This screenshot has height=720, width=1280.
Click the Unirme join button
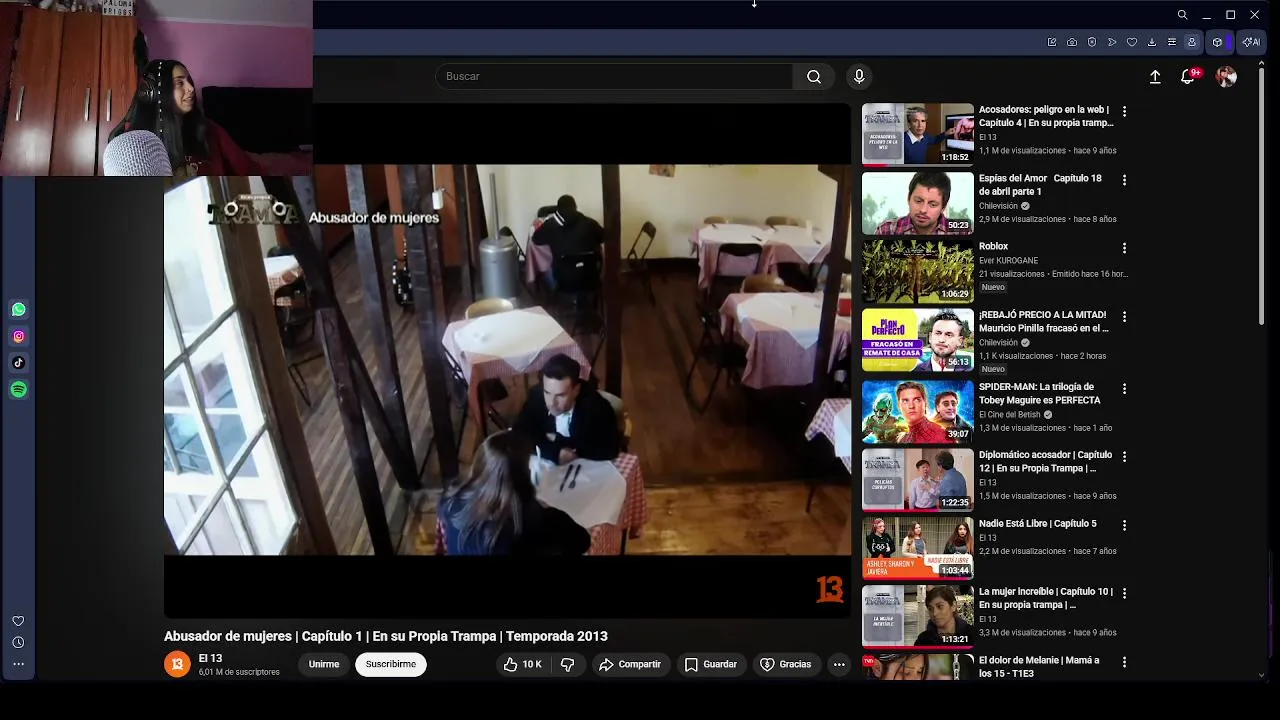324,664
